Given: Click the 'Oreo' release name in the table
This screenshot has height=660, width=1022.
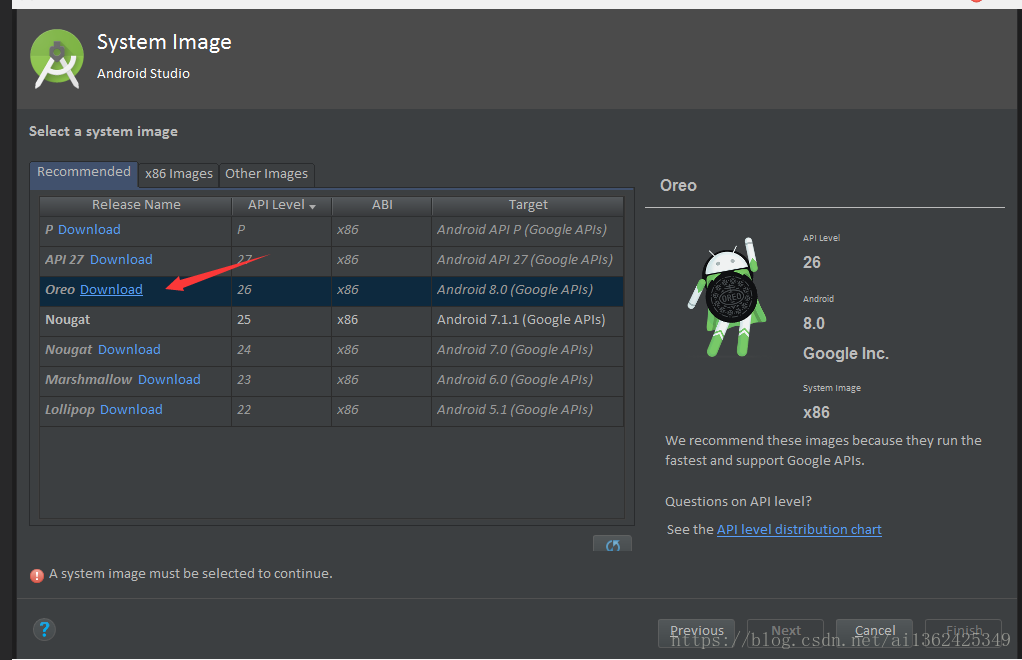Looking at the screenshot, I should (x=60, y=289).
